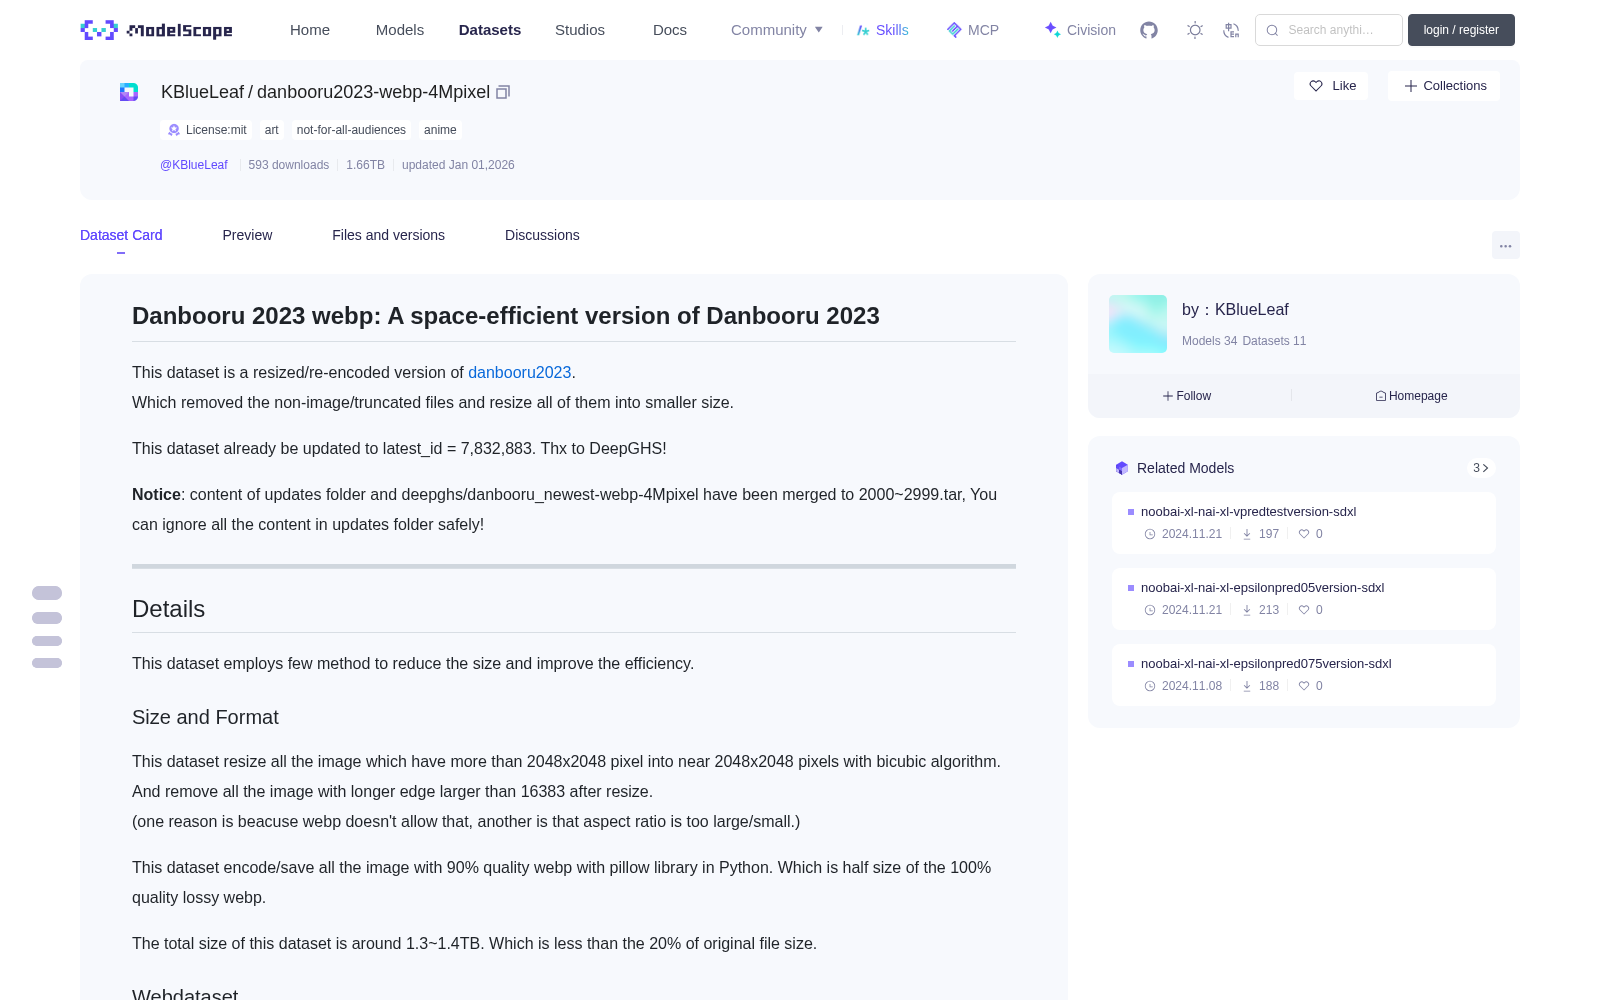Click the 593 downloads text
The height and width of the screenshot is (1000, 1600).
coord(288,165)
